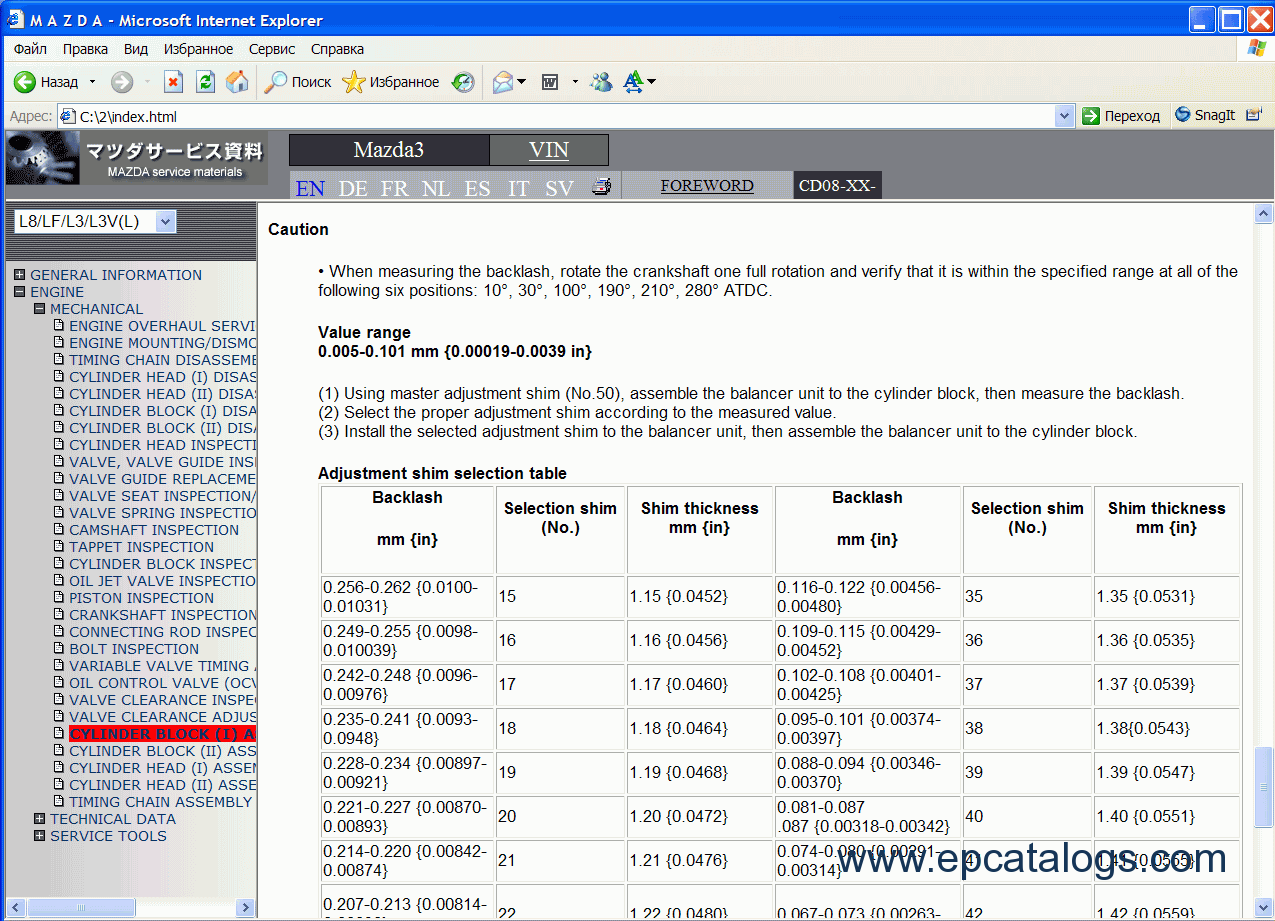
Task: Open CRANKSHAFT INSPECTION tree item
Action: tap(163, 615)
